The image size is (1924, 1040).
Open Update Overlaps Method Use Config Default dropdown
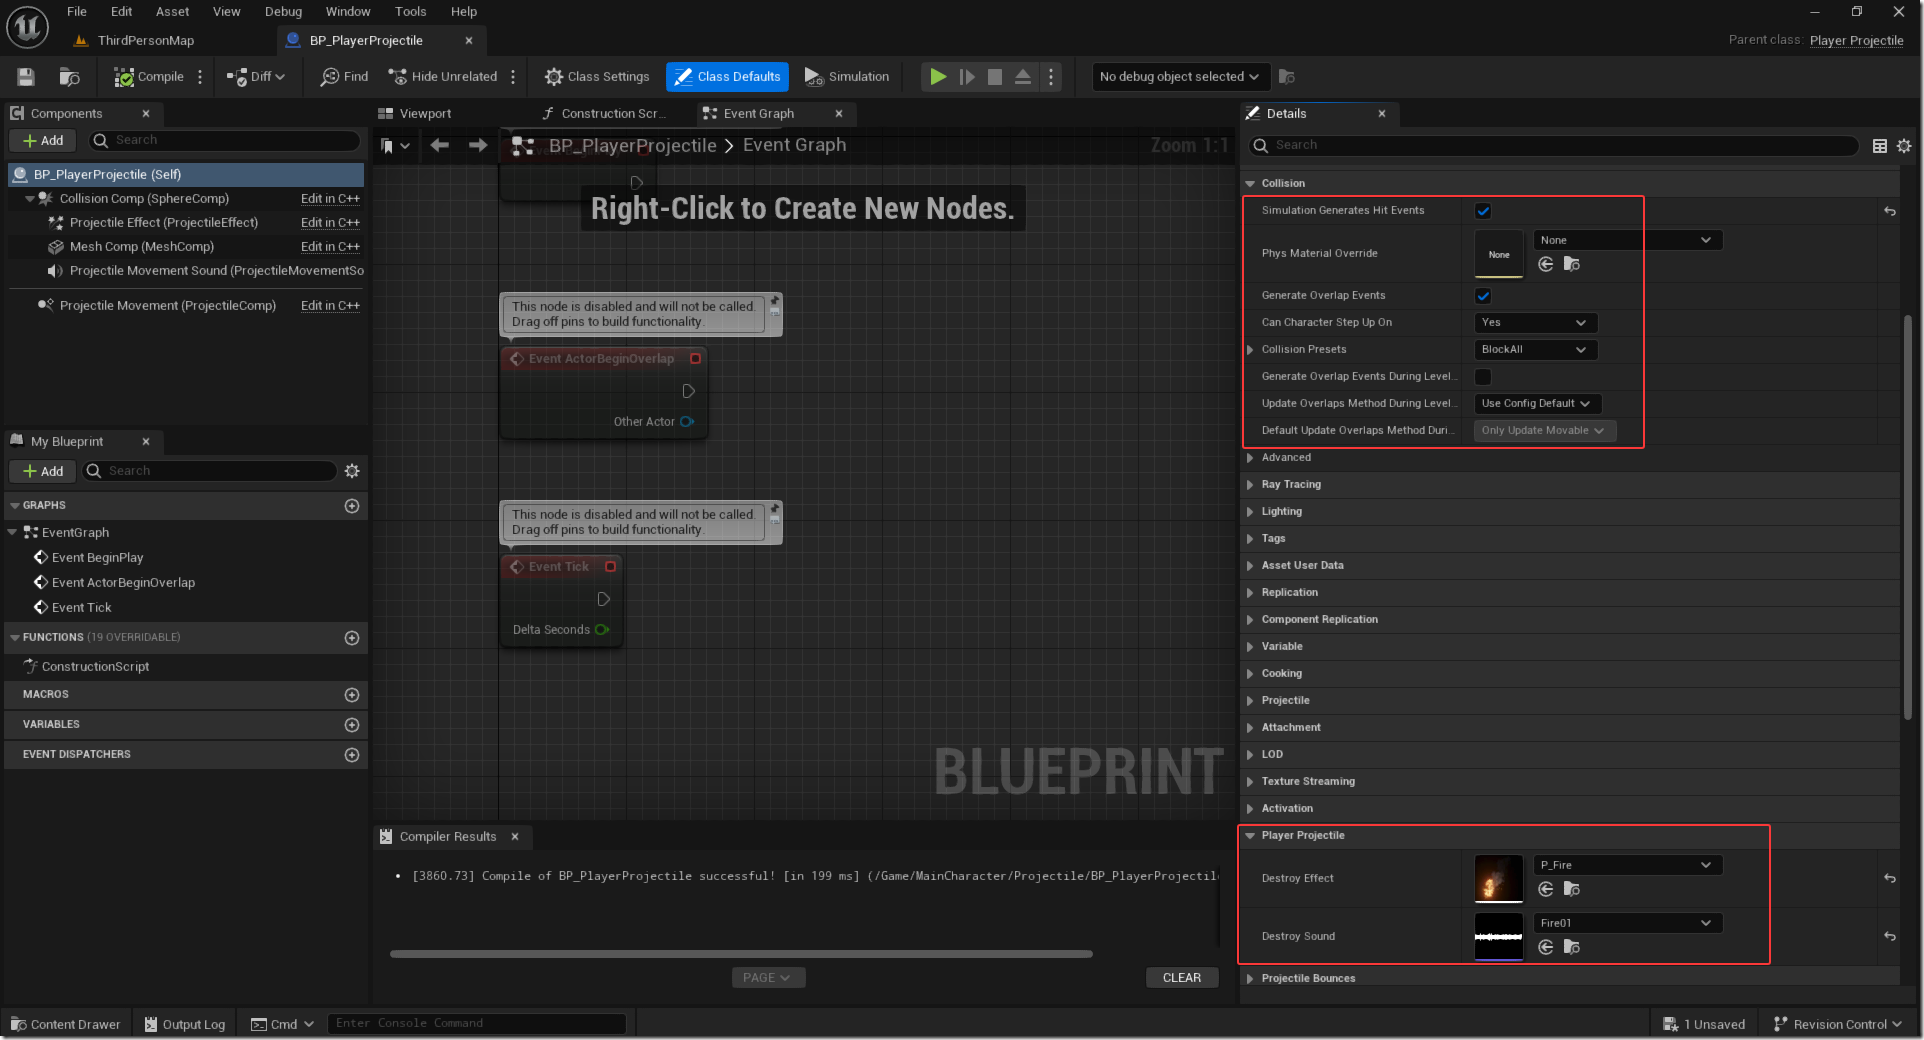[x=1538, y=404]
